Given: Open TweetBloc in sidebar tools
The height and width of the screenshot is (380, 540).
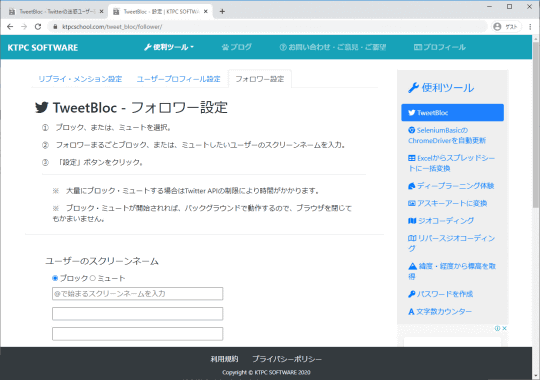Looking at the screenshot, I should pyautogui.click(x=452, y=113).
